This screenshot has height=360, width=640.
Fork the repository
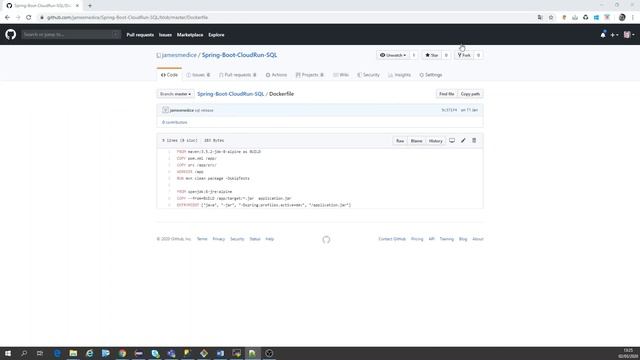click(x=464, y=55)
